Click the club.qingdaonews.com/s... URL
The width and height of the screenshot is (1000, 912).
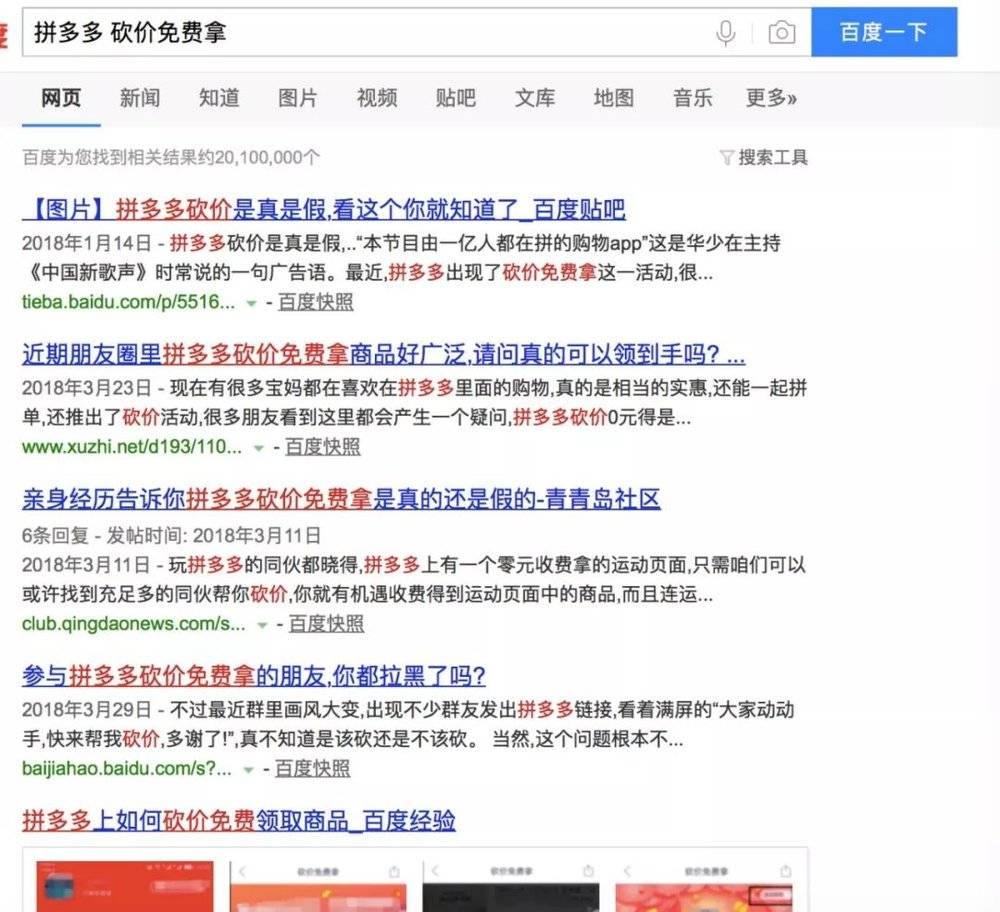[133, 624]
